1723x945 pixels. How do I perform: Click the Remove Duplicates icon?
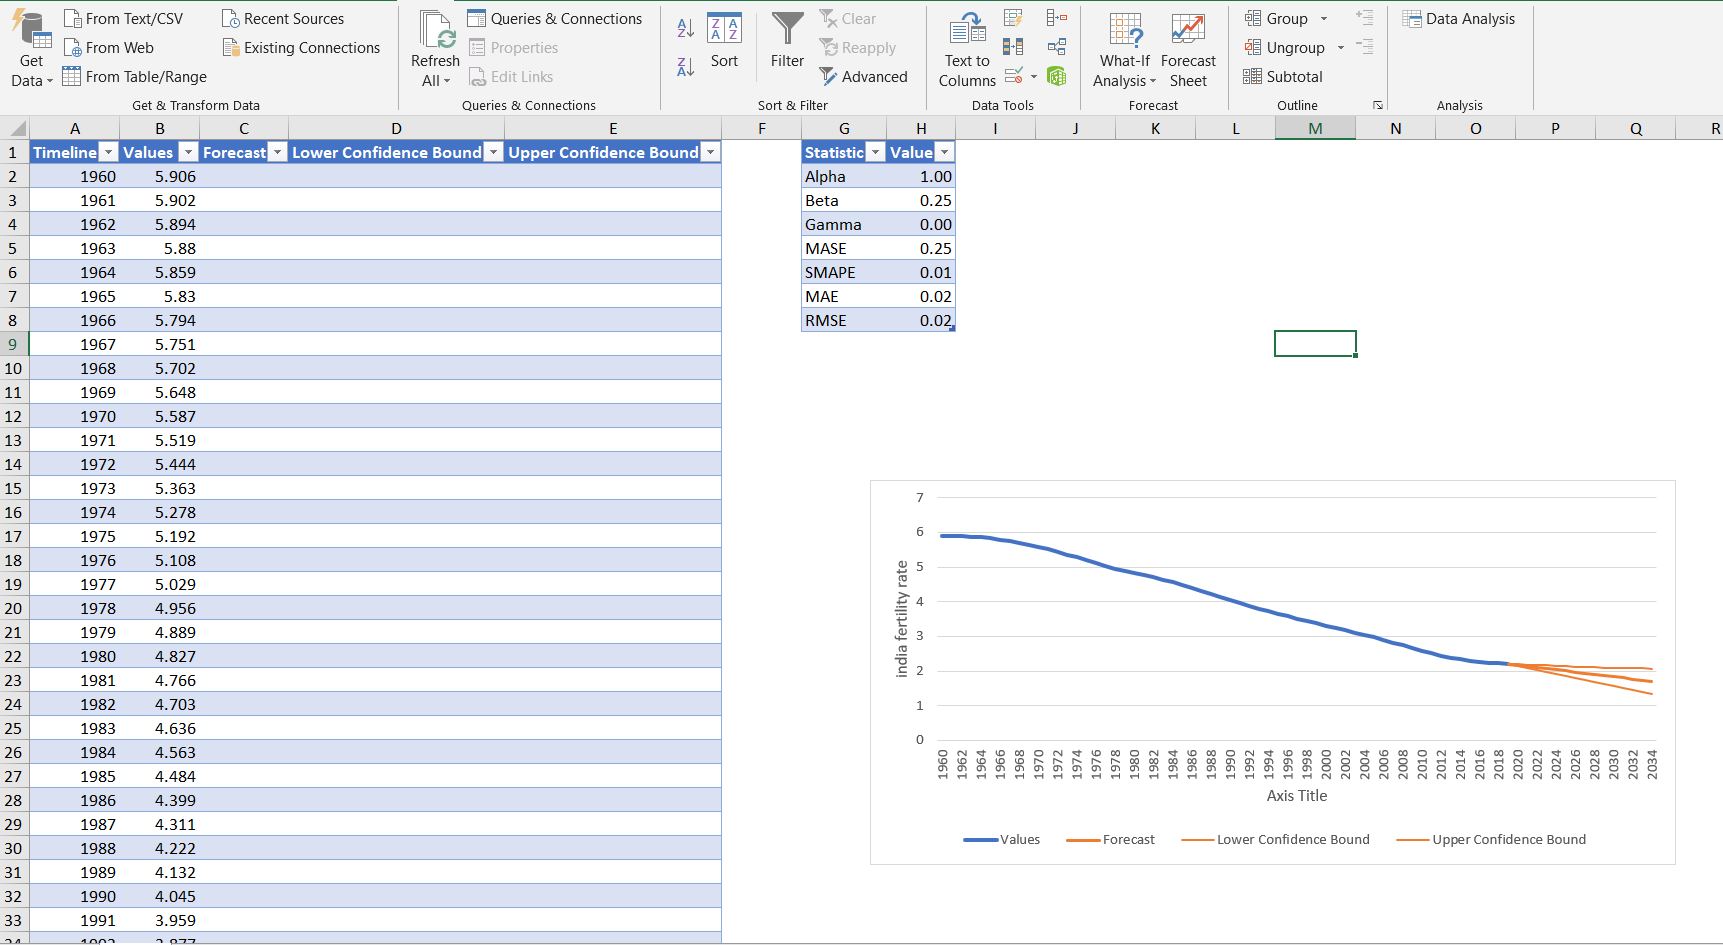[x=1013, y=45]
